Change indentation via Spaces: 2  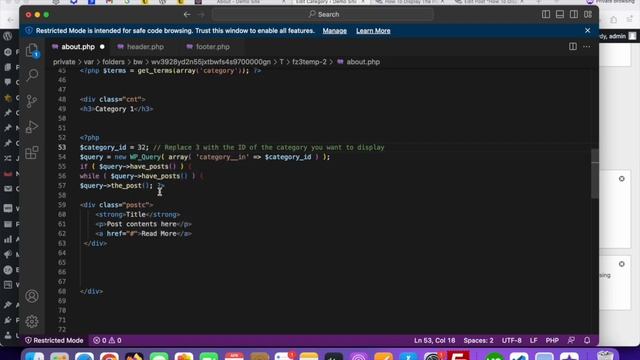478,340
